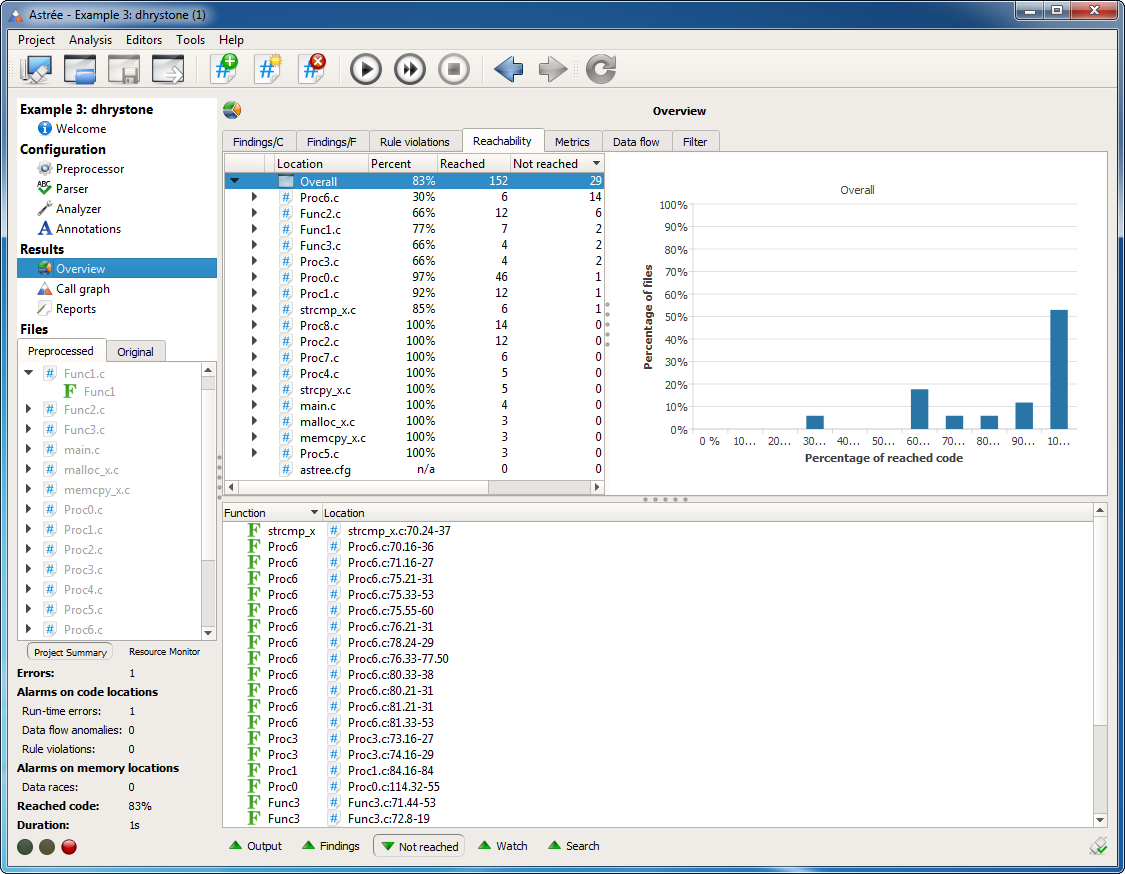Go back with the blue left arrow
1125x874 pixels.
[x=509, y=70]
